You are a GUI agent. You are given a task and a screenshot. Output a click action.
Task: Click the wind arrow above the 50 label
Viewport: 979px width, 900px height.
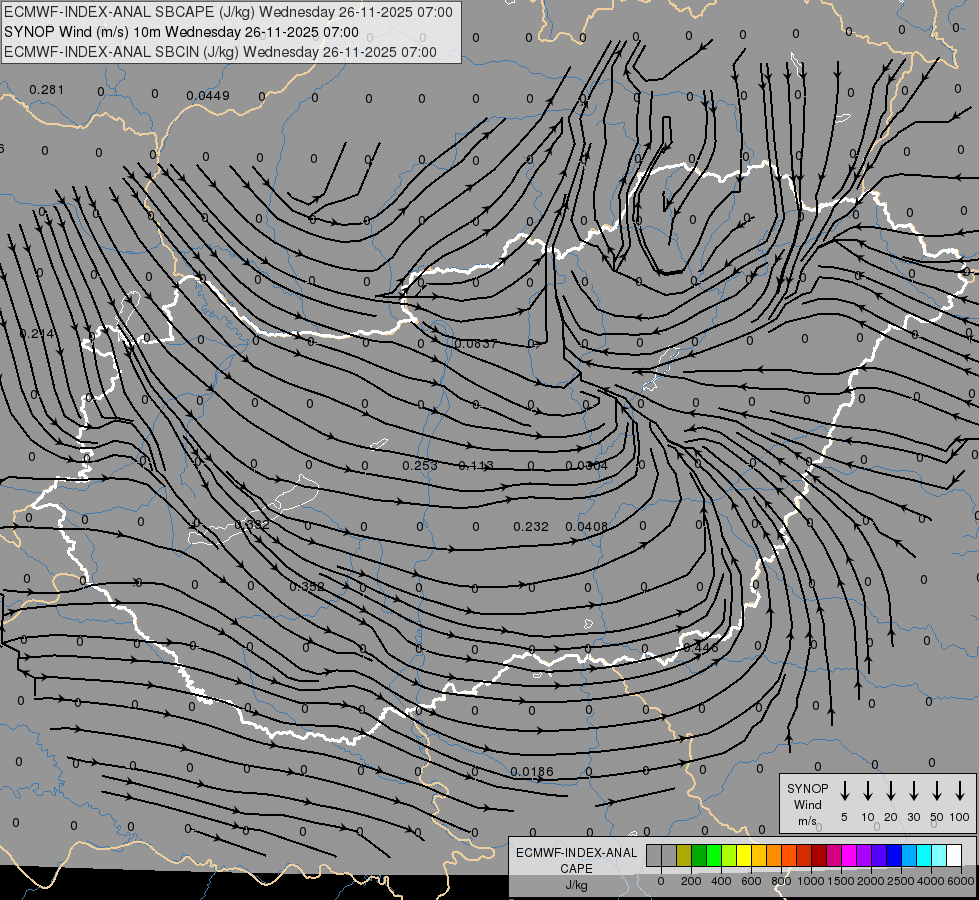tap(937, 791)
